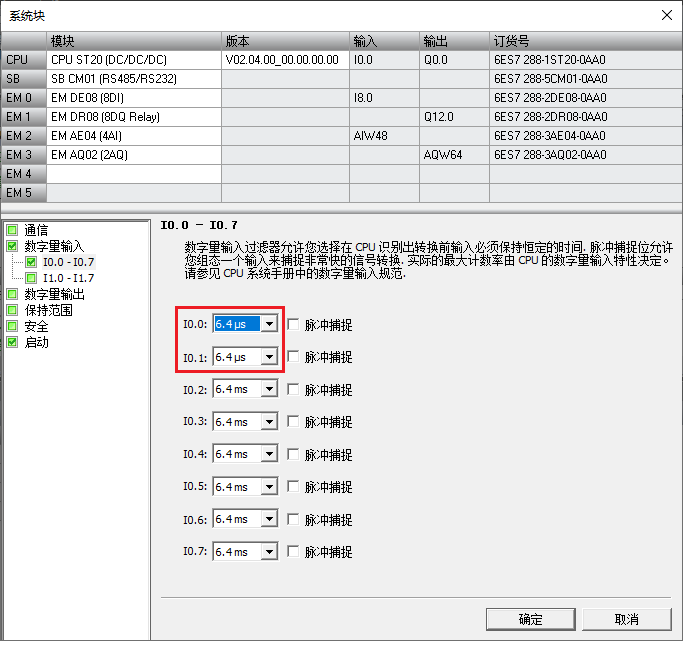Select 安全 settings node
Screen dimensions: 683x648
coord(36,326)
